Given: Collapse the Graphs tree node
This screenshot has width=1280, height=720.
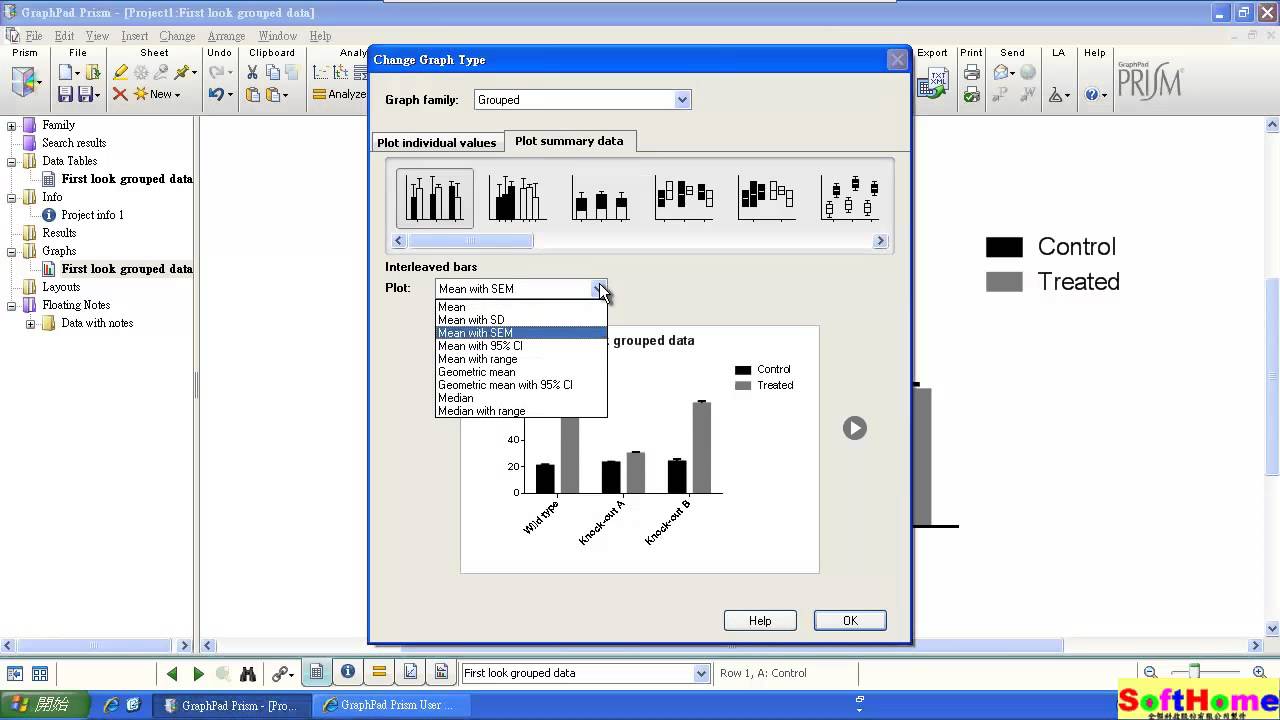Looking at the screenshot, I should tap(12, 251).
